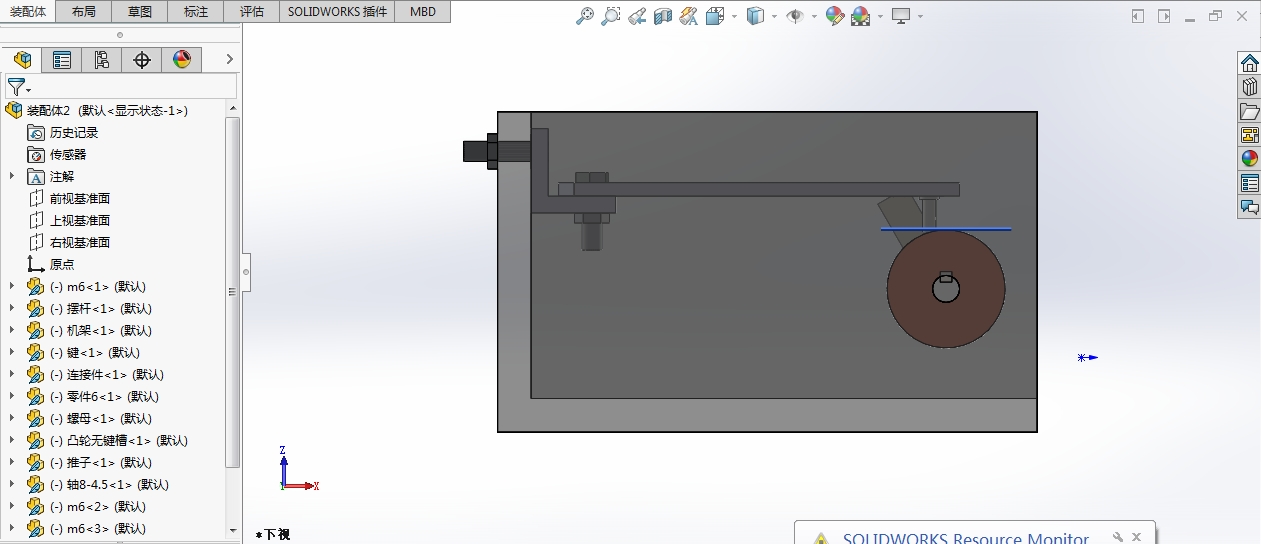Image resolution: width=1261 pixels, height=544 pixels.
Task: Select DisplayManager color ball tab
Action: 181,60
